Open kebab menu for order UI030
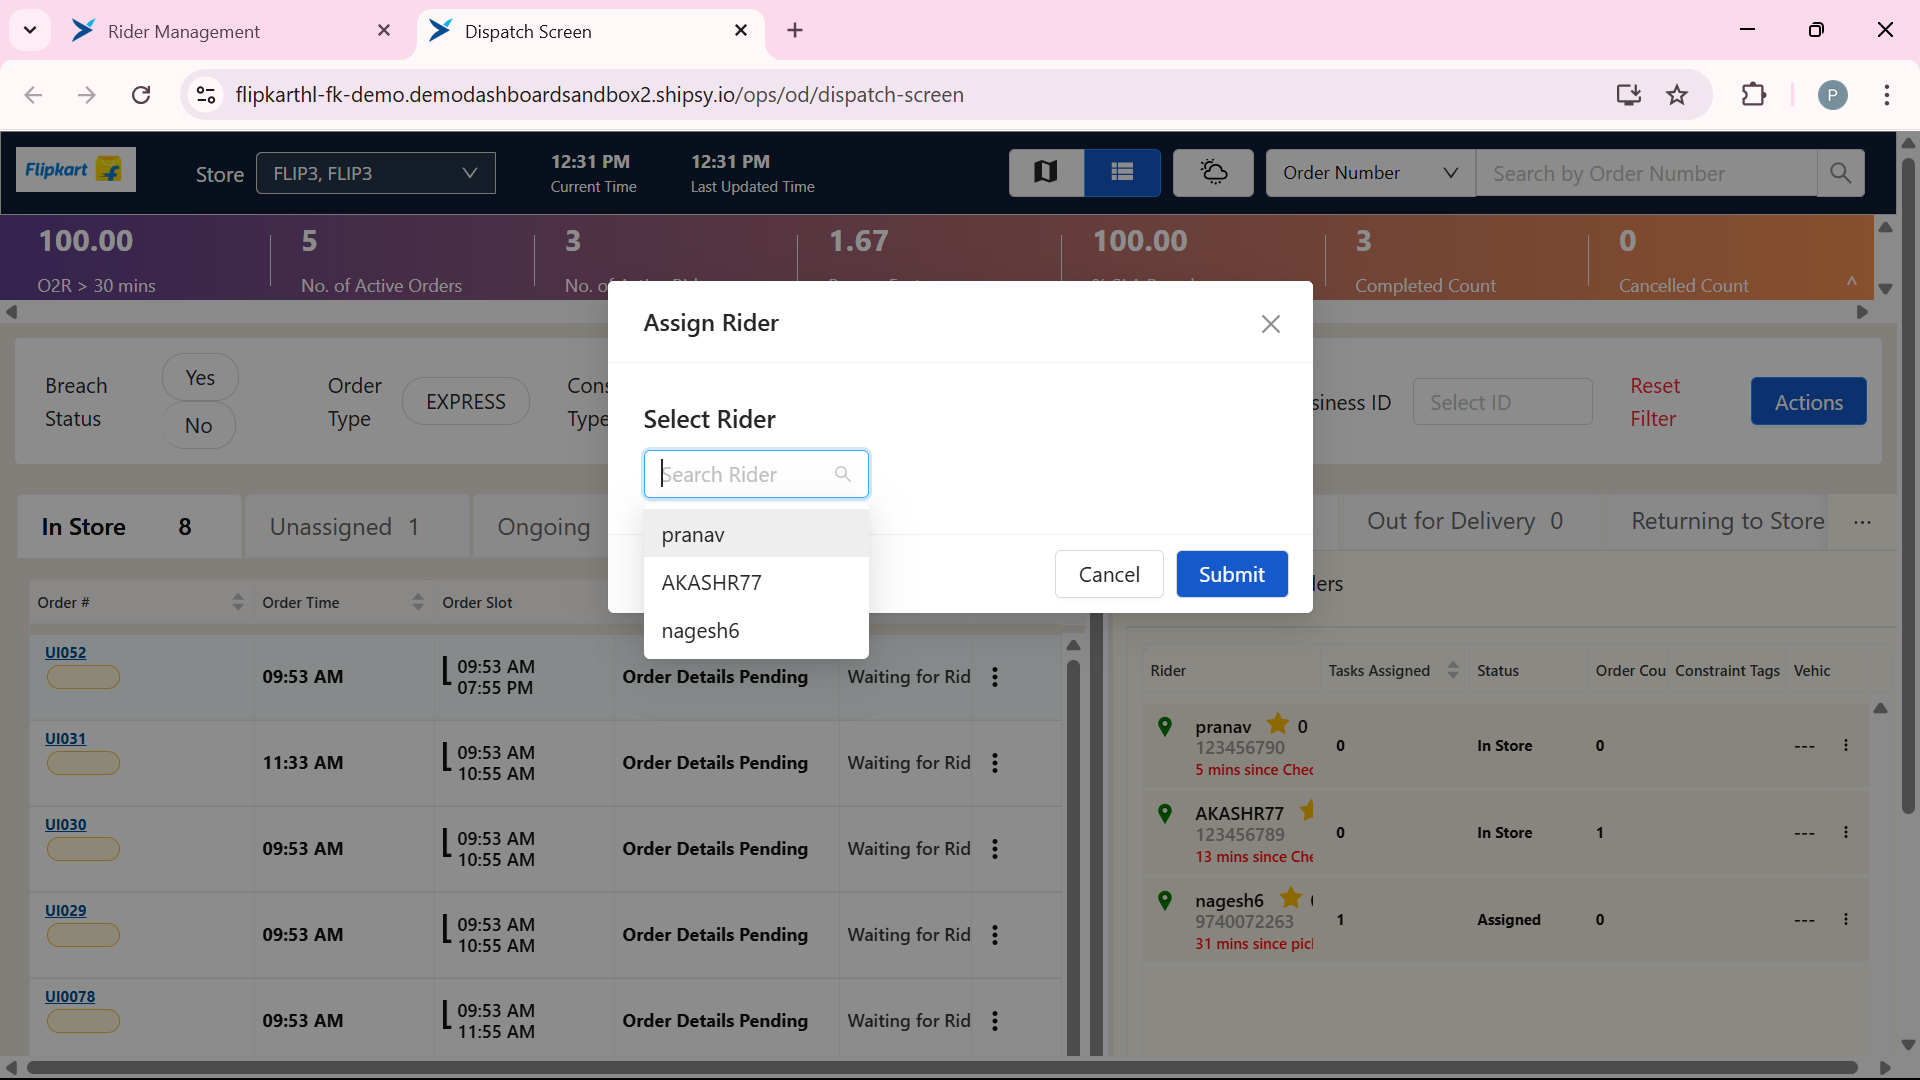Screen dimensions: 1920x1080 click(x=995, y=849)
